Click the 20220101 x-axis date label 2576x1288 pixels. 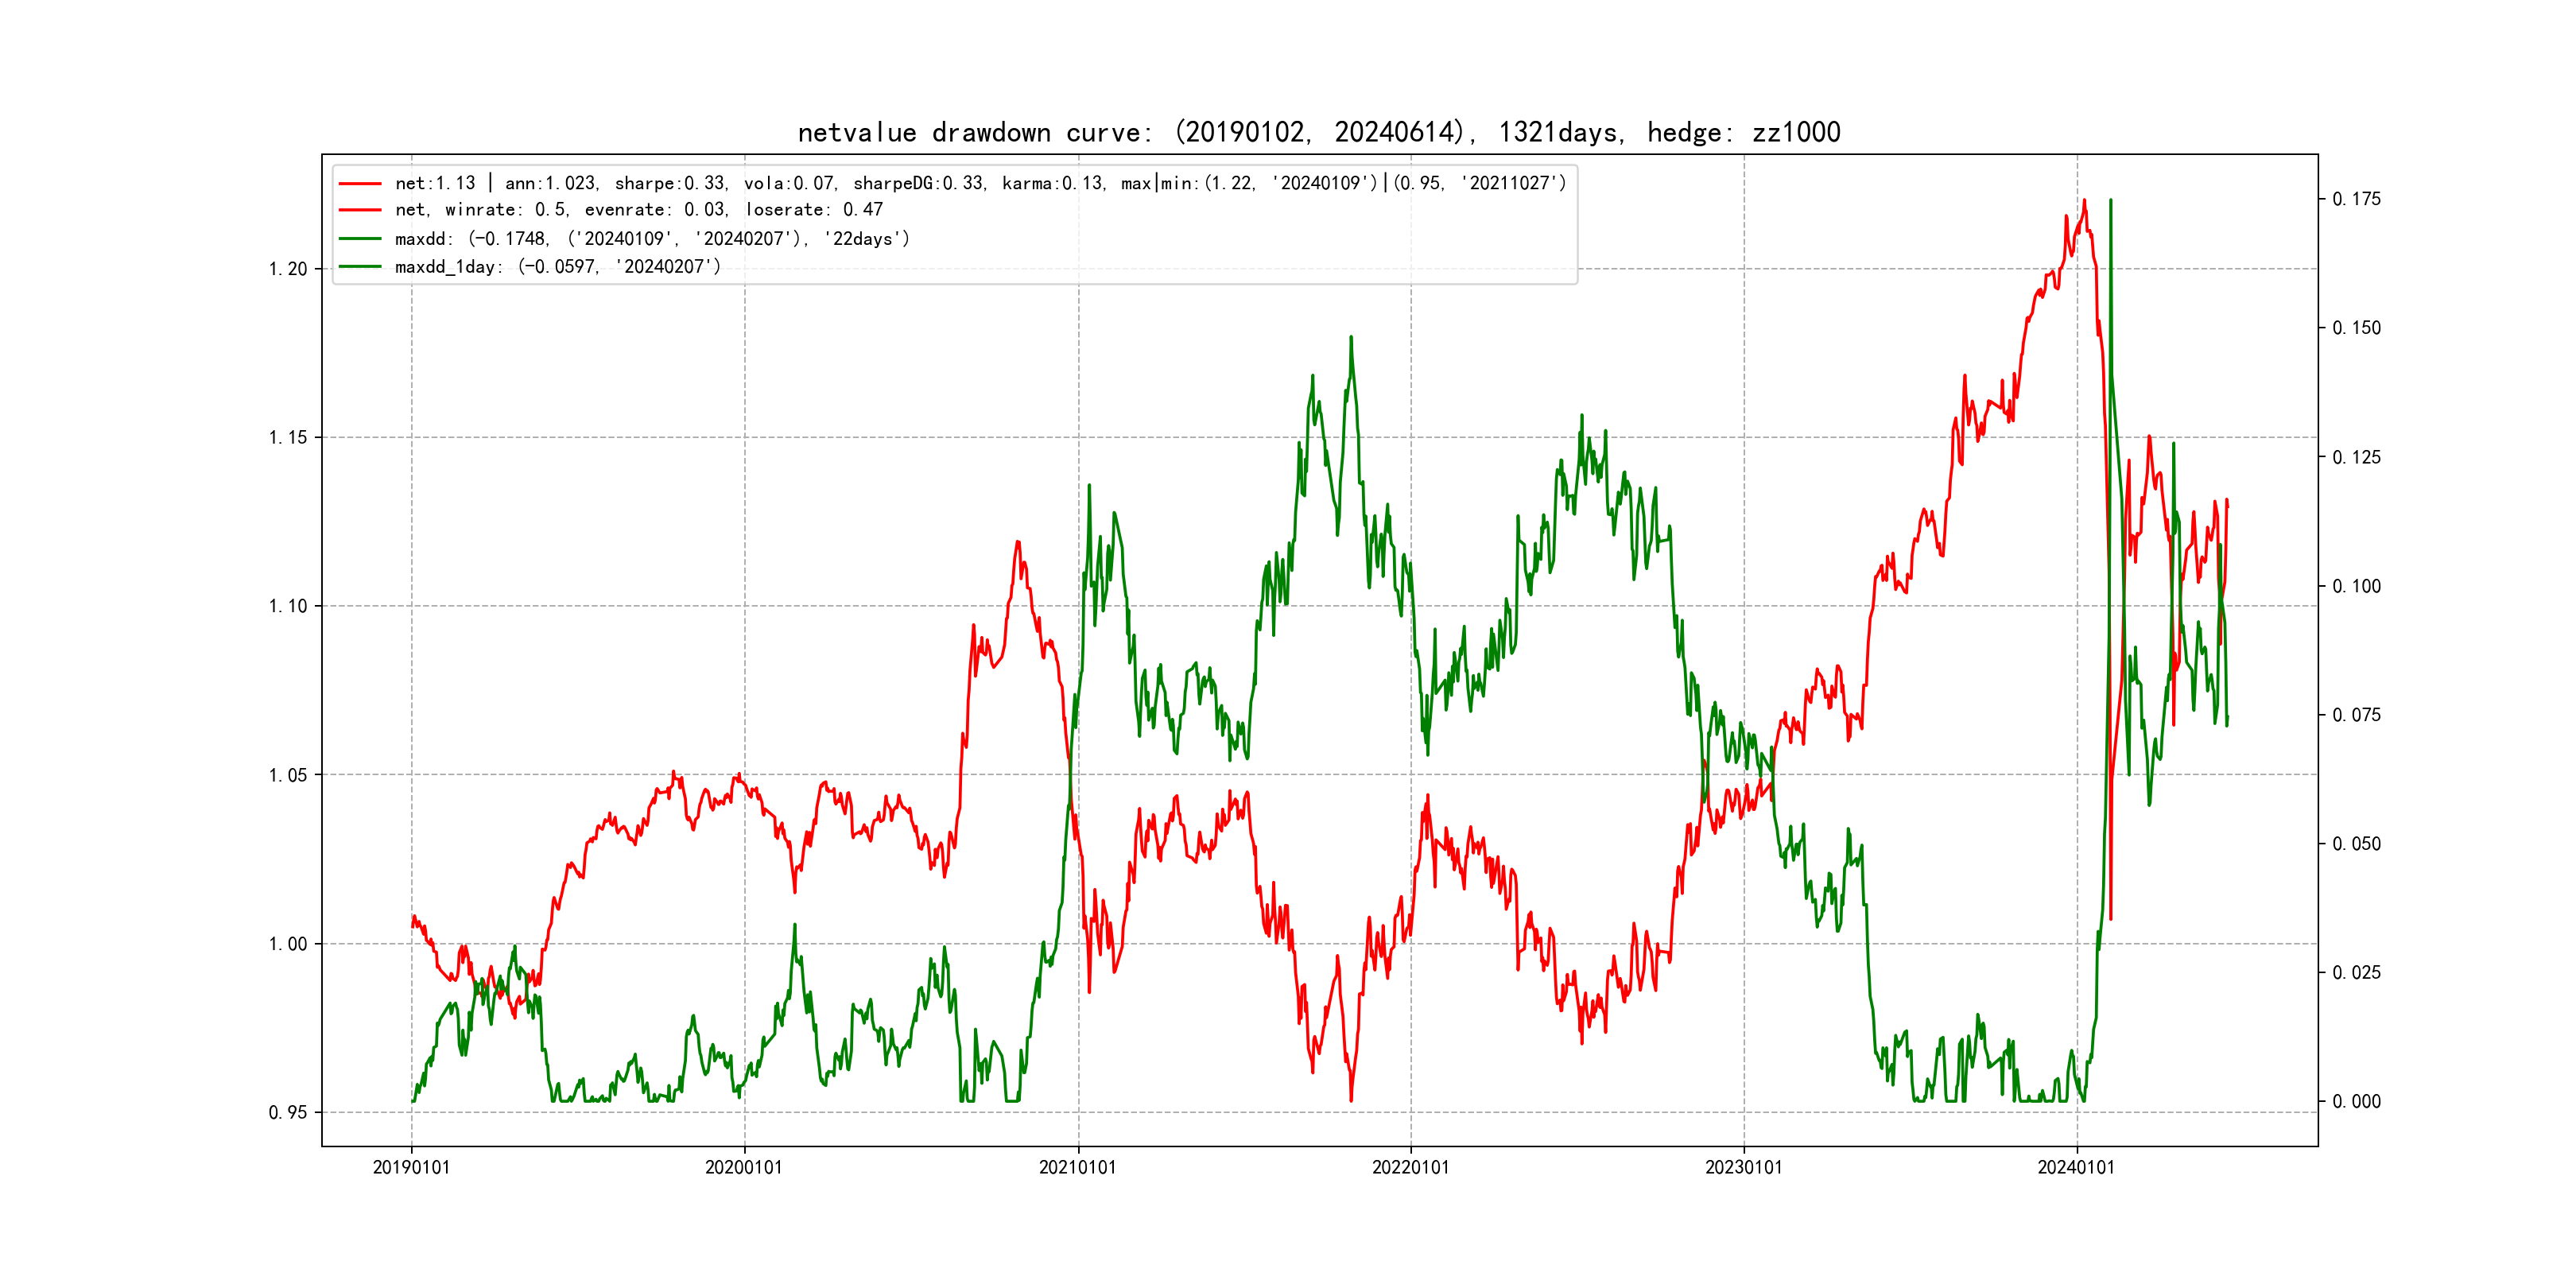click(1410, 1167)
